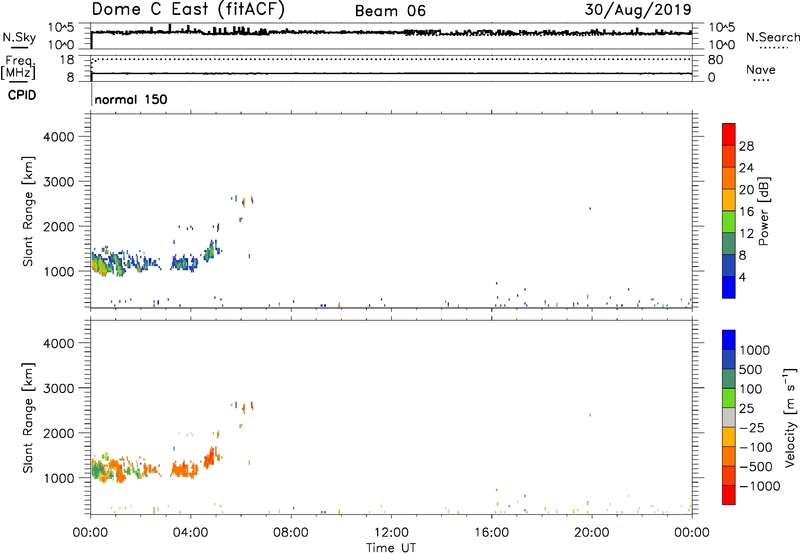Screen dimensions: 800x554
Task: Click the date "30/Aug/2019"
Action: (x=638, y=9)
